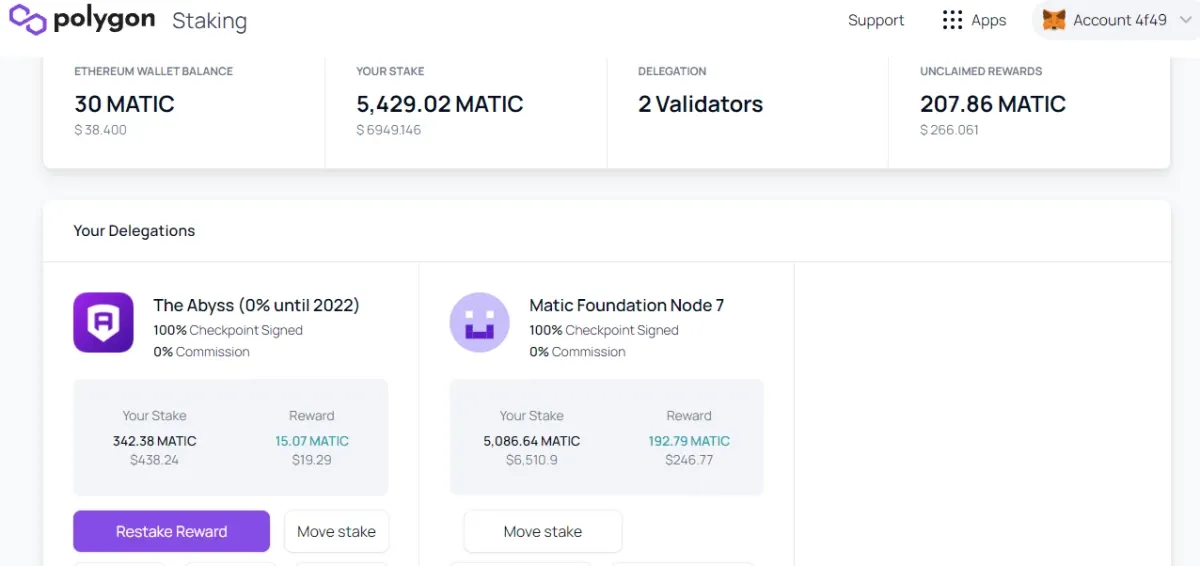Click the Restake Reward button
The width and height of the screenshot is (1200, 566).
coord(171,531)
